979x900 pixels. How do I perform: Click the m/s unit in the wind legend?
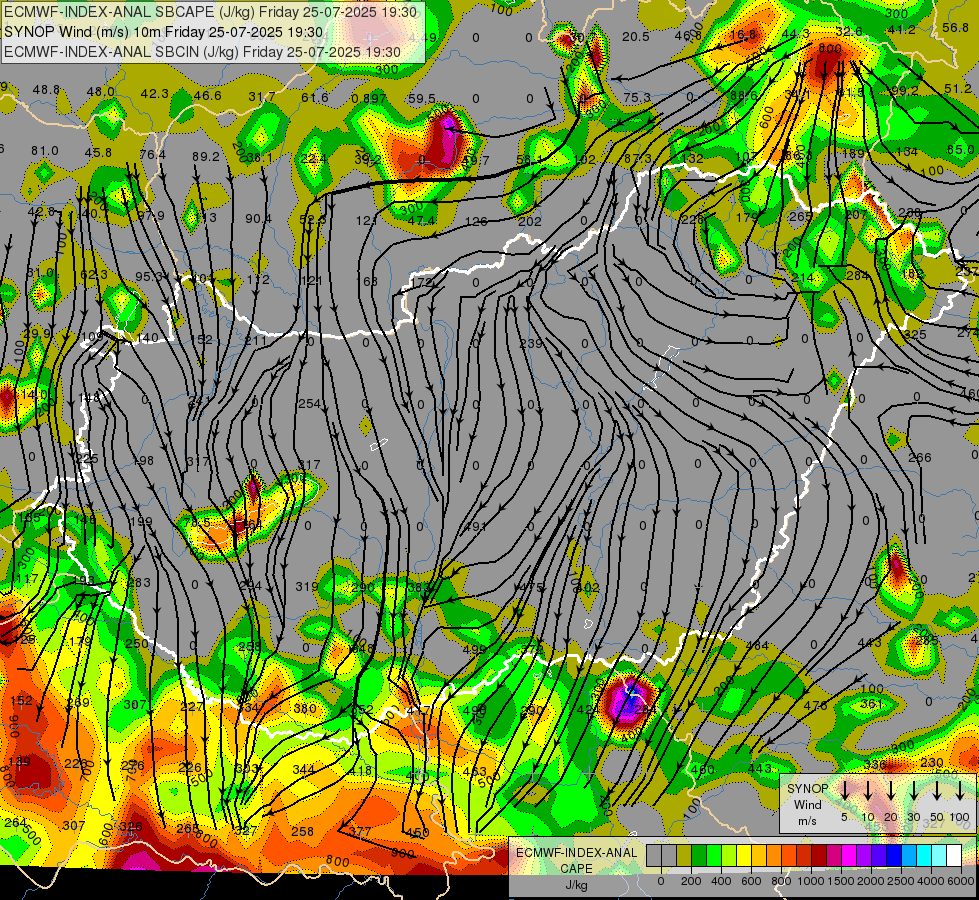point(808,821)
